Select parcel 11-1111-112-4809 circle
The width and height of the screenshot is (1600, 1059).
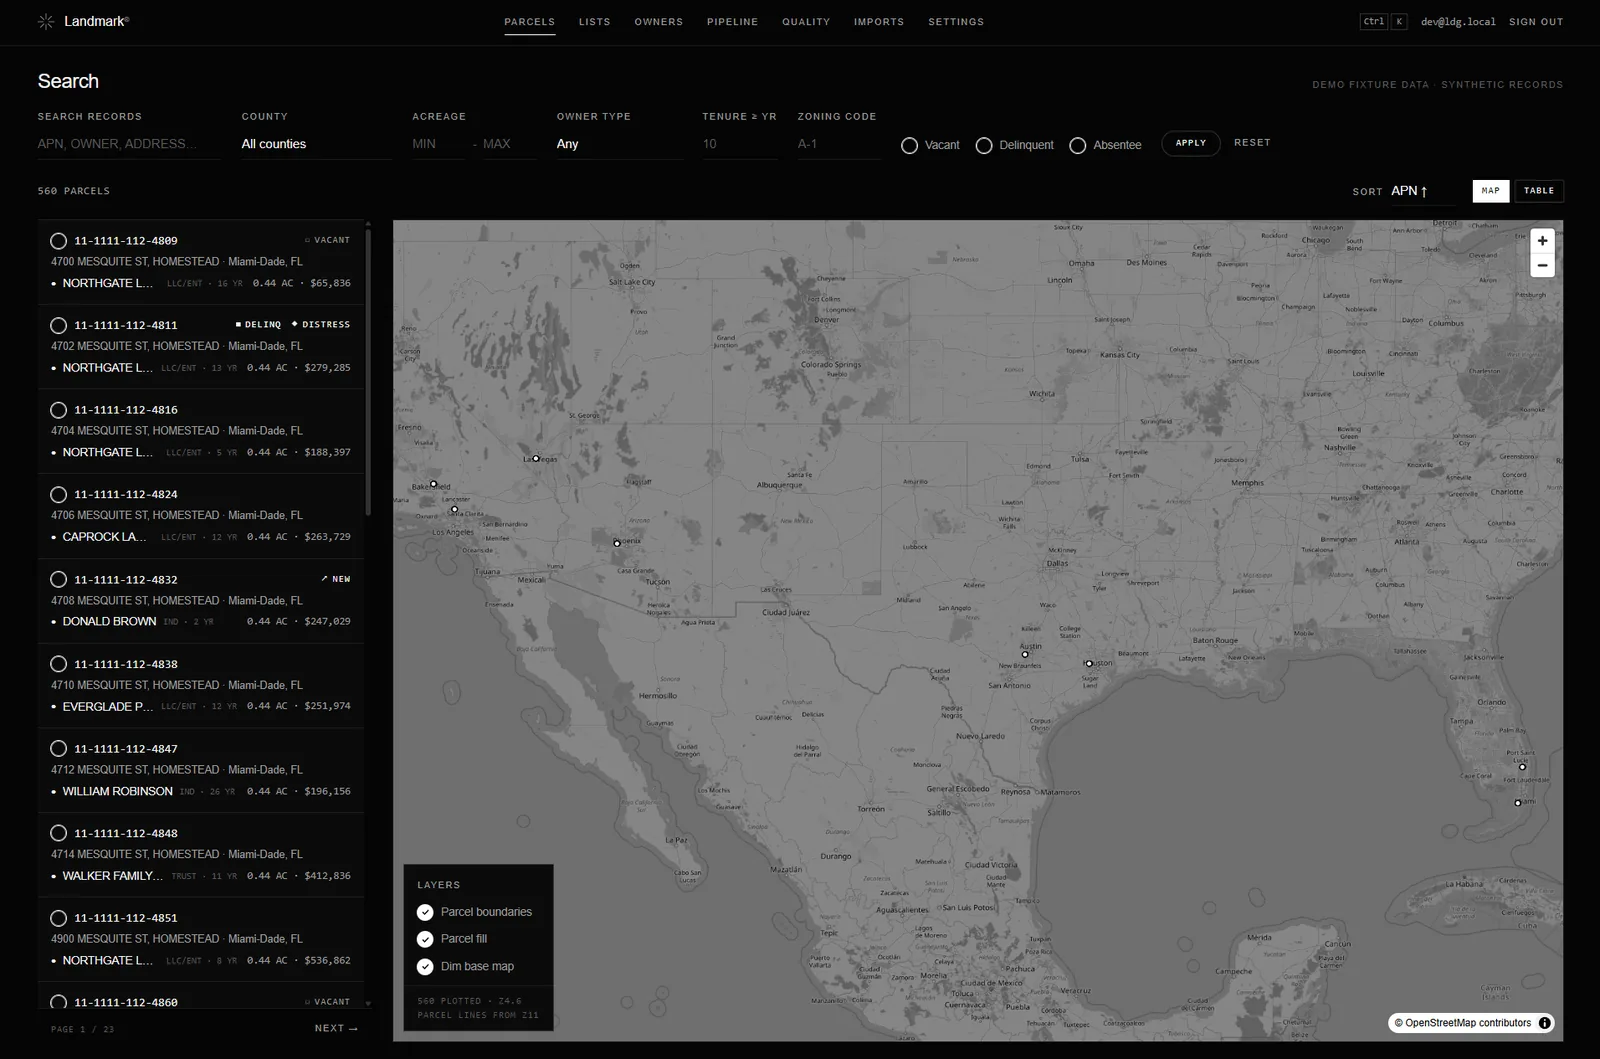(58, 241)
